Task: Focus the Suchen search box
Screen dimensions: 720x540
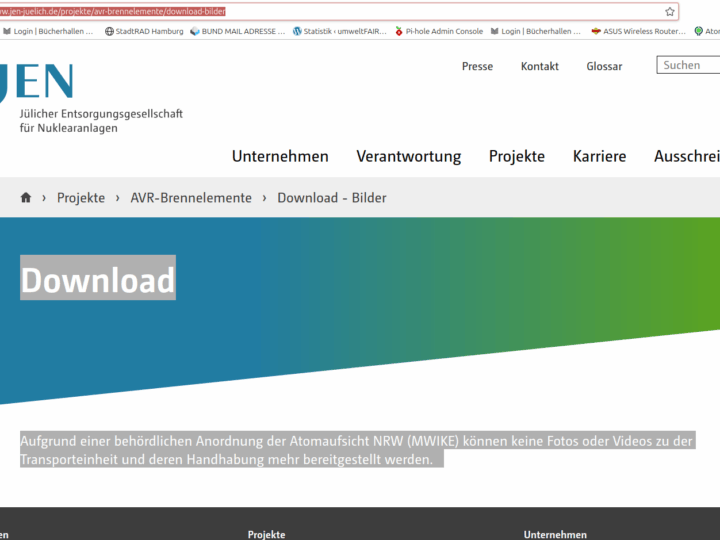Action: tap(689, 65)
